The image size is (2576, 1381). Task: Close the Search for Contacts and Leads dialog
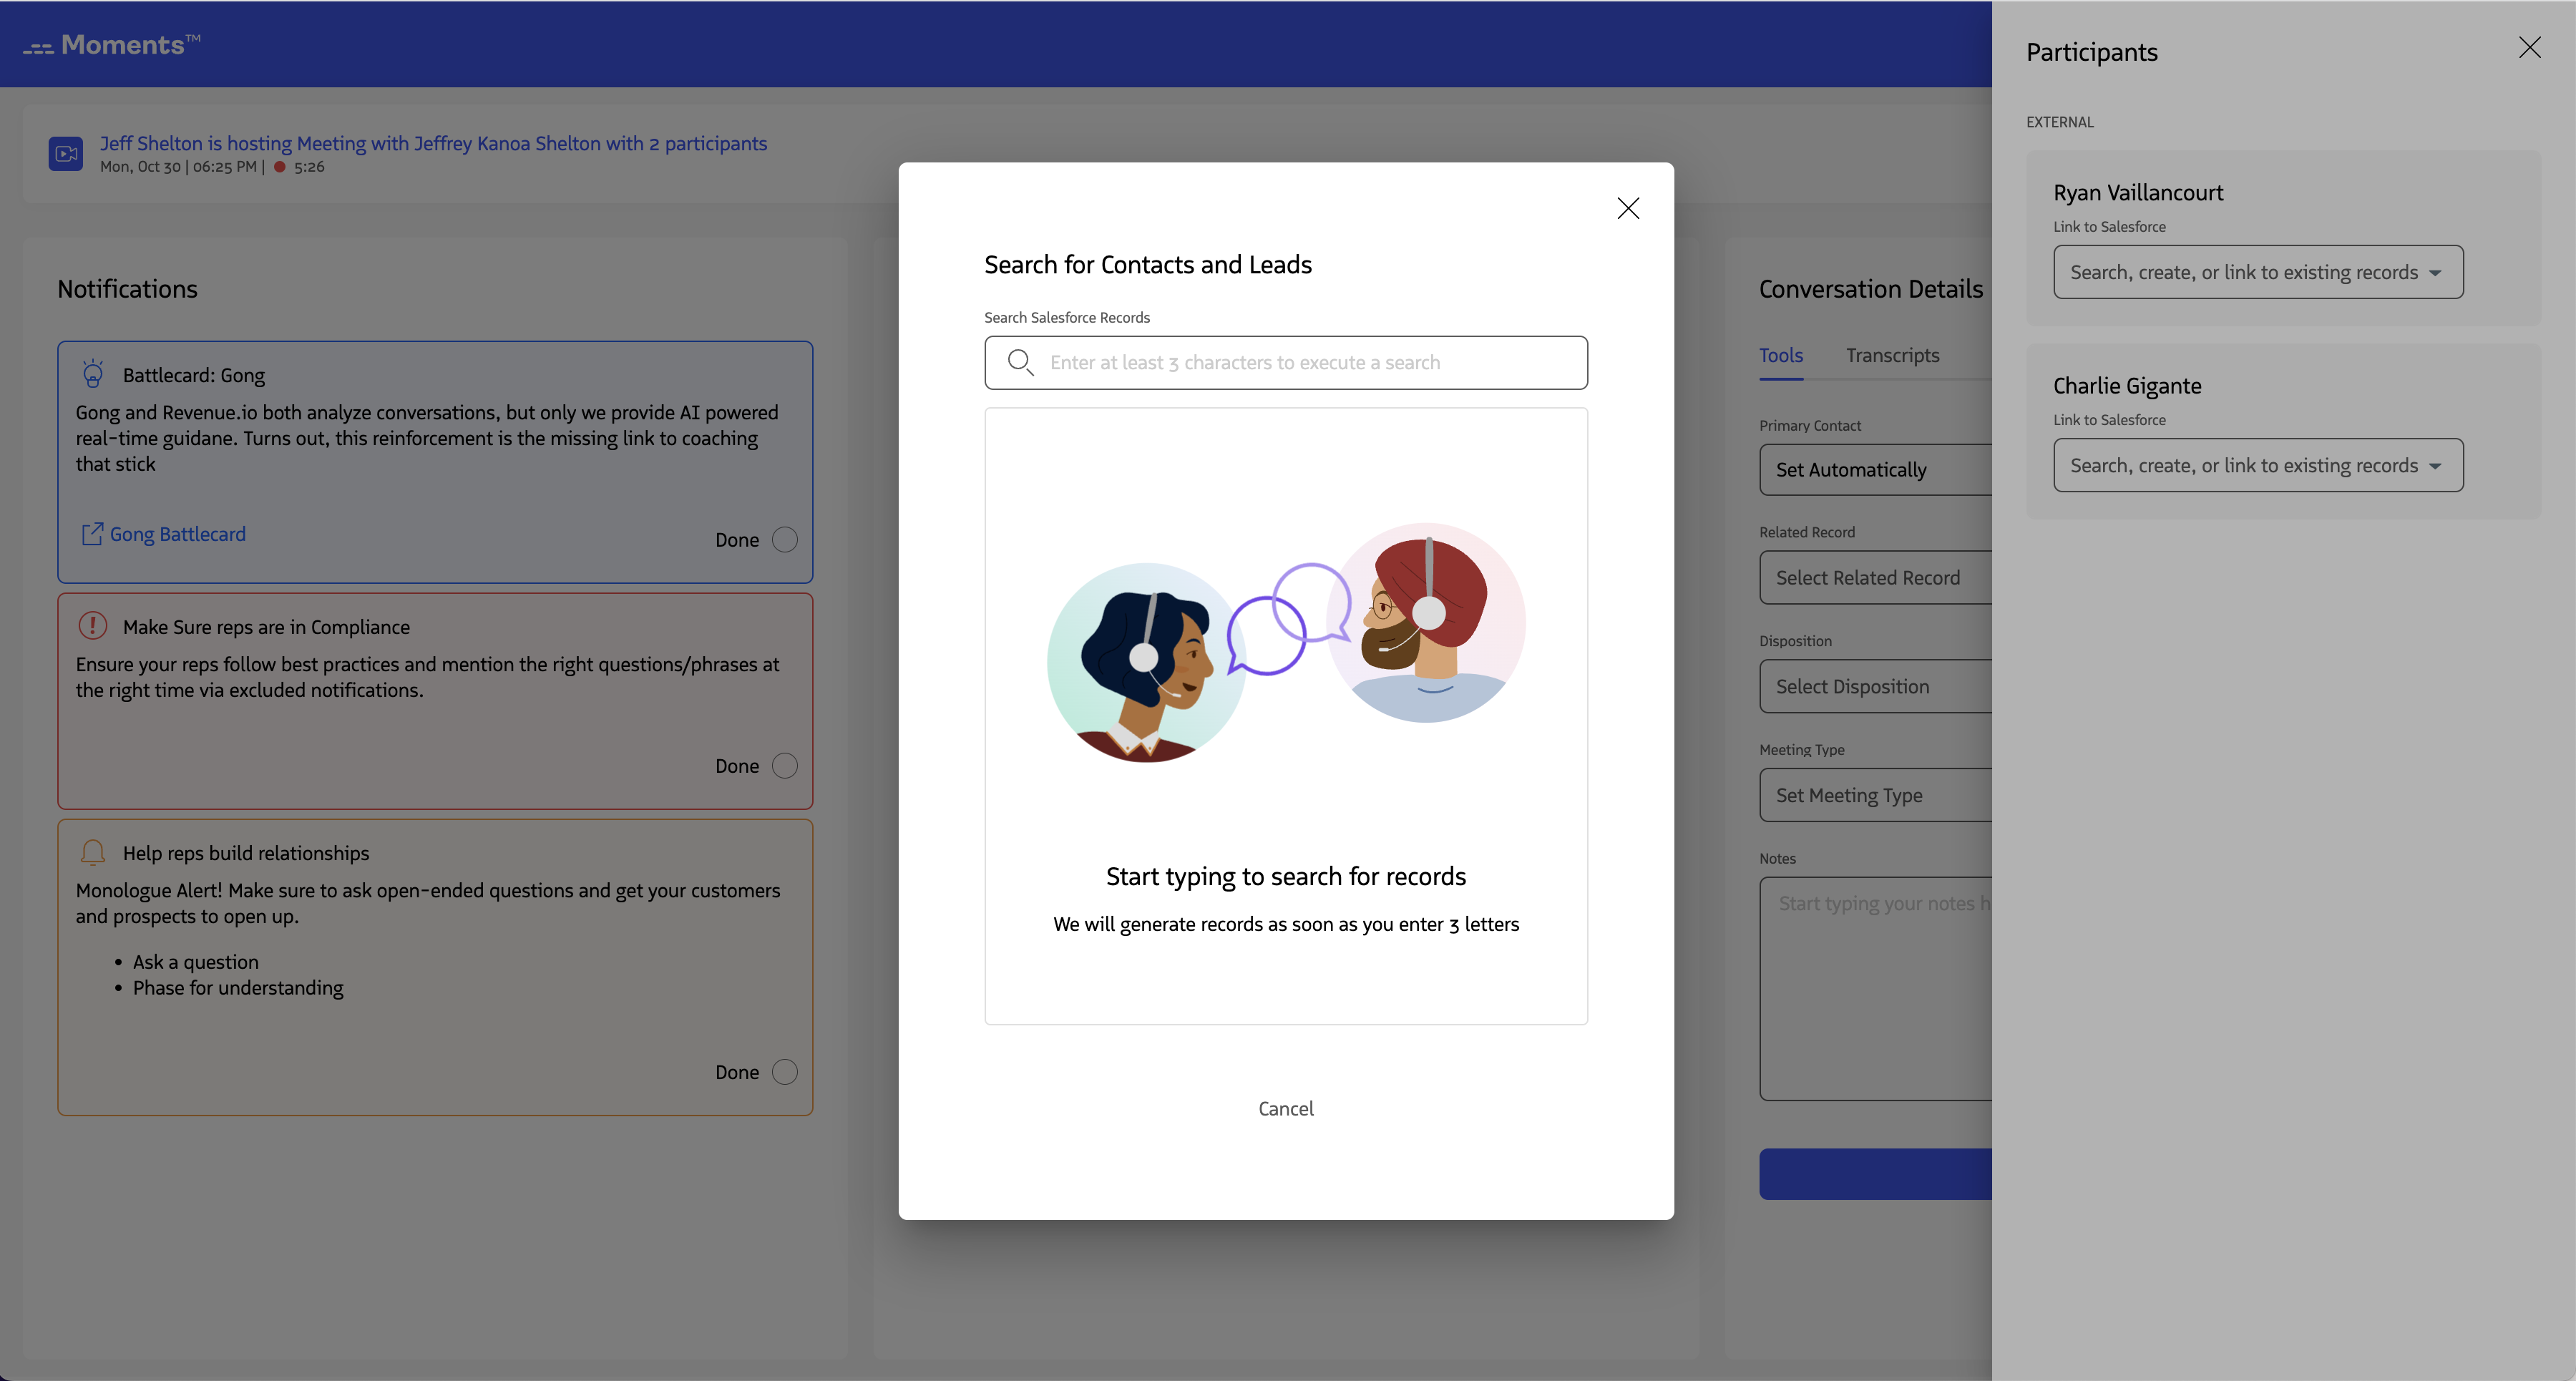click(x=1628, y=208)
